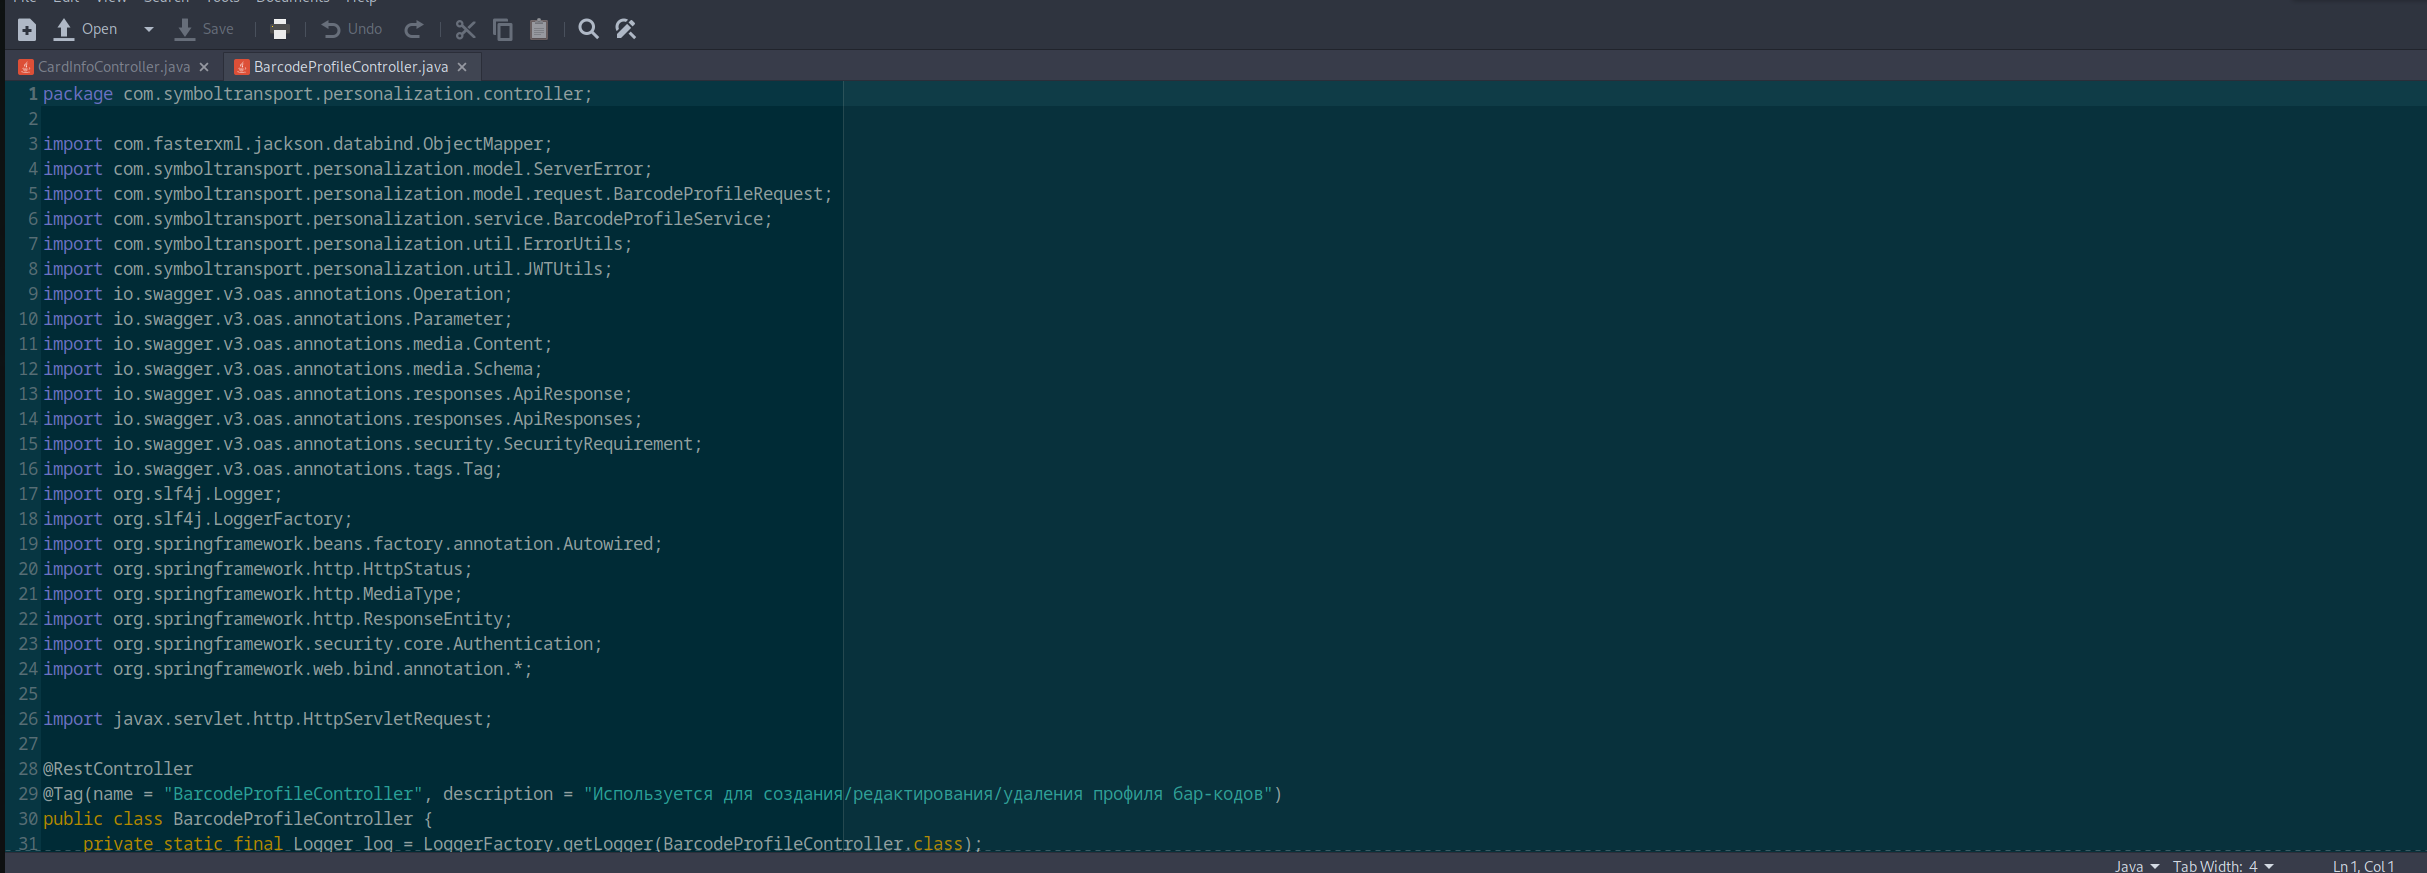Open the Tab Width dropdown
This screenshot has height=873, width=2427.
[x=2222, y=866]
